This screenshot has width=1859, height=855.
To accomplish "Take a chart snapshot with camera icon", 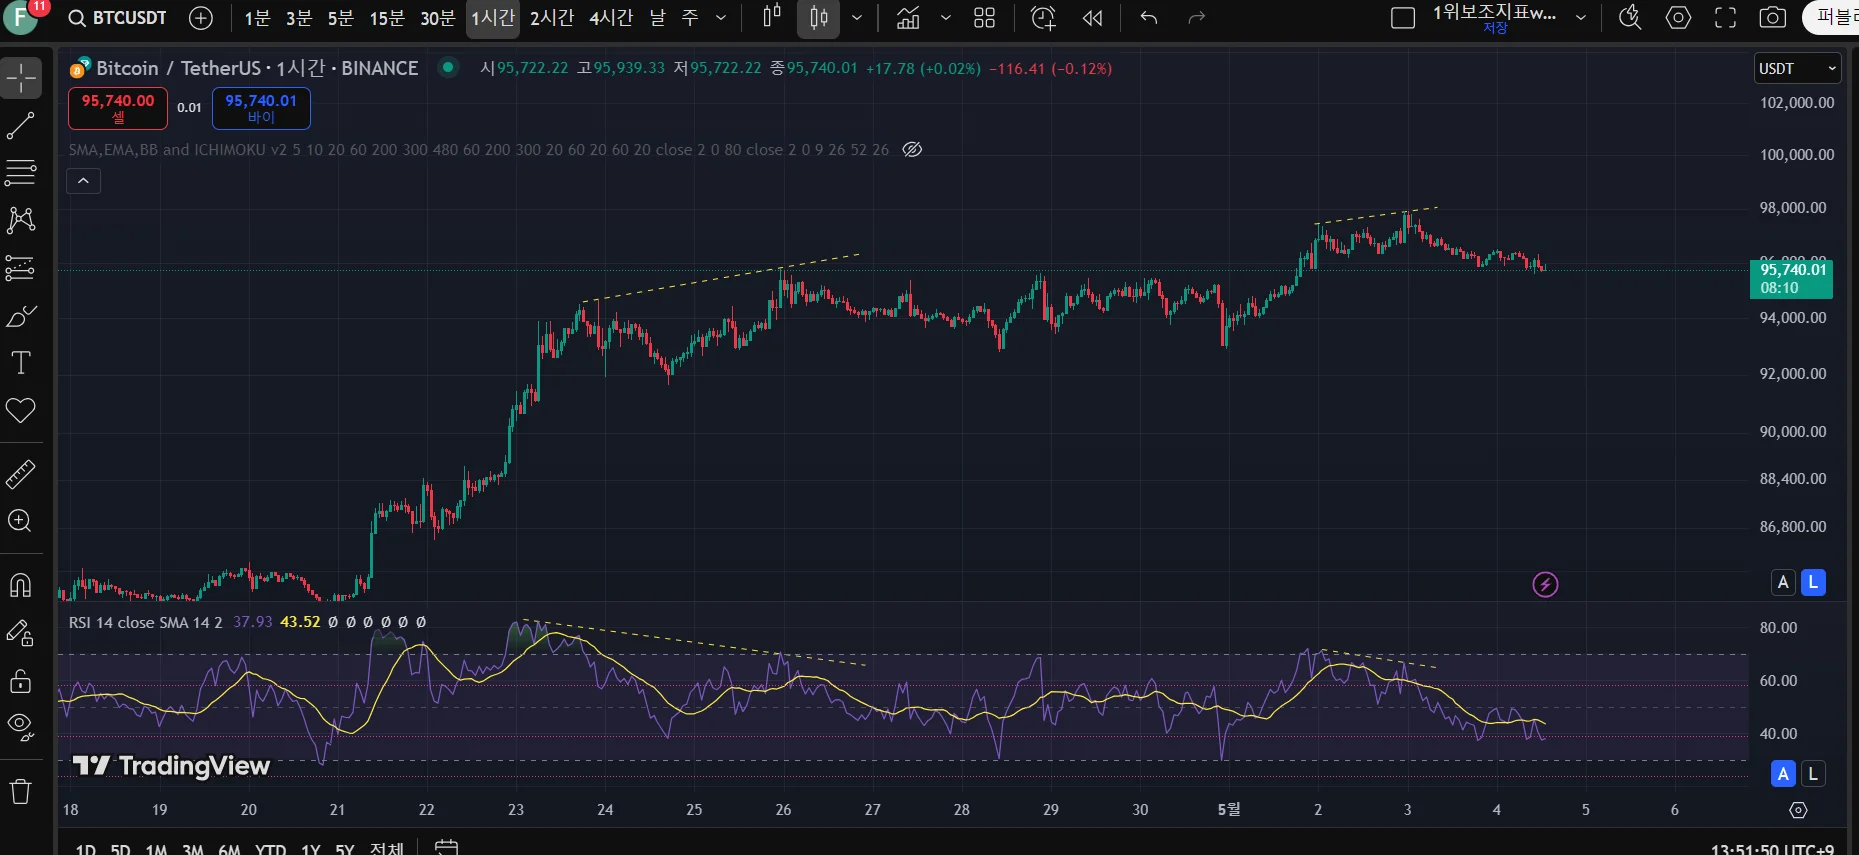I will click(x=1772, y=18).
